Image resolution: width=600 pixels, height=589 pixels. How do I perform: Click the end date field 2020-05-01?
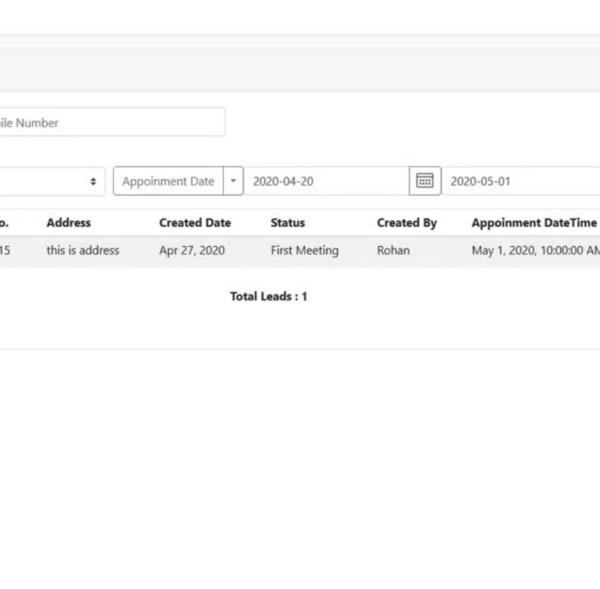pyautogui.click(x=520, y=181)
